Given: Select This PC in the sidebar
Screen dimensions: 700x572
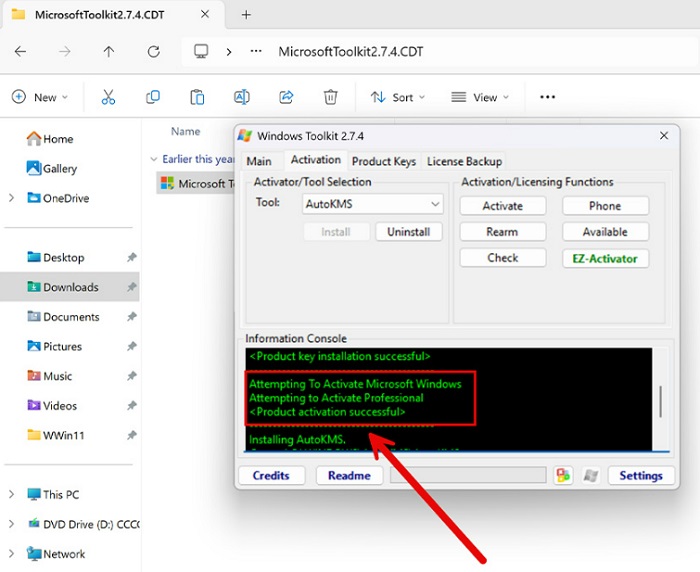Looking at the screenshot, I should coord(53,494).
